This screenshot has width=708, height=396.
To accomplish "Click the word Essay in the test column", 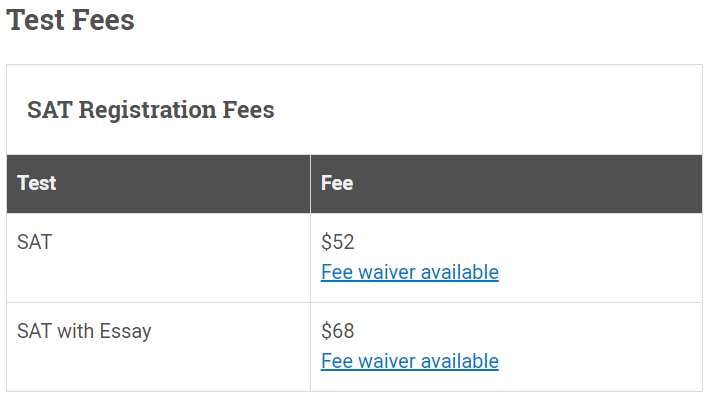I will (x=126, y=332).
